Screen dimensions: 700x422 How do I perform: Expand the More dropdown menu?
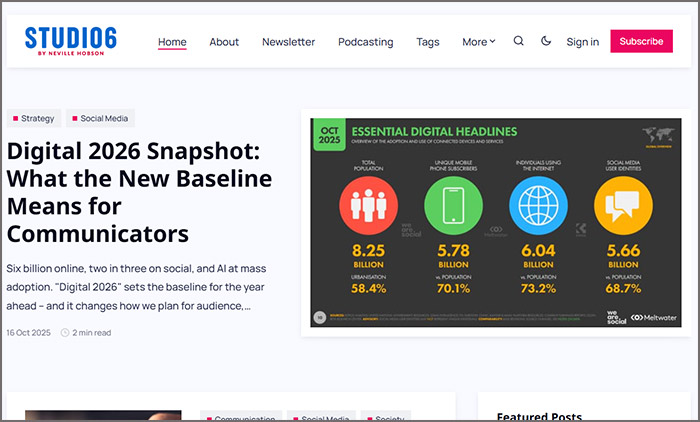tap(478, 42)
